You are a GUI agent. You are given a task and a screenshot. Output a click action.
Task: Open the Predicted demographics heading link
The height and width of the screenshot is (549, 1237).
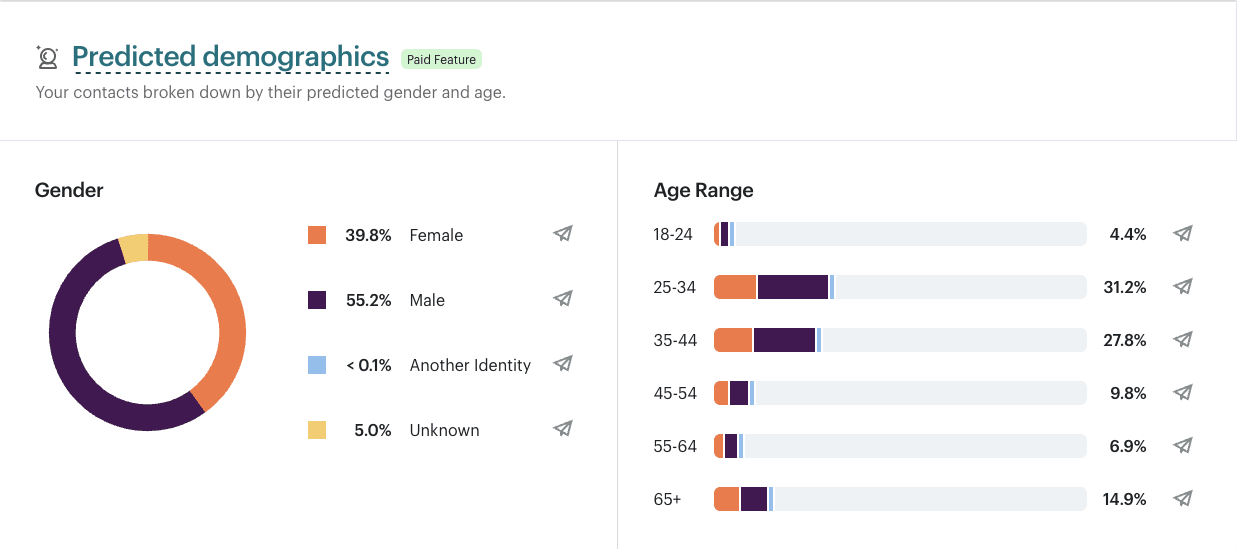coord(230,57)
